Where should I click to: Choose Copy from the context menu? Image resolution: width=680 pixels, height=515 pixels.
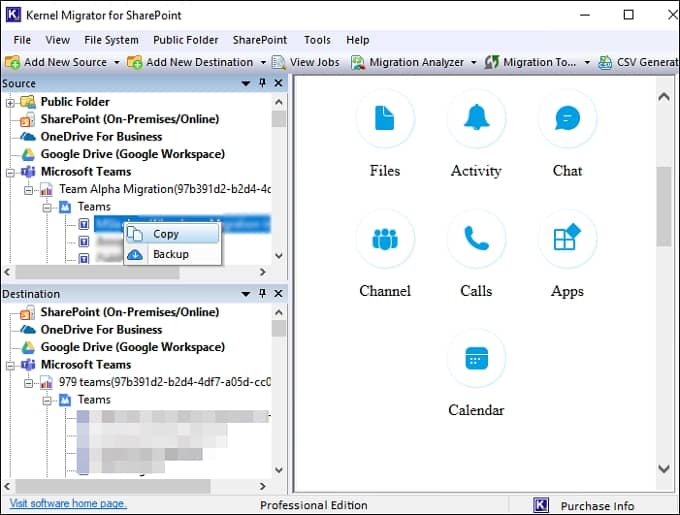pos(173,234)
